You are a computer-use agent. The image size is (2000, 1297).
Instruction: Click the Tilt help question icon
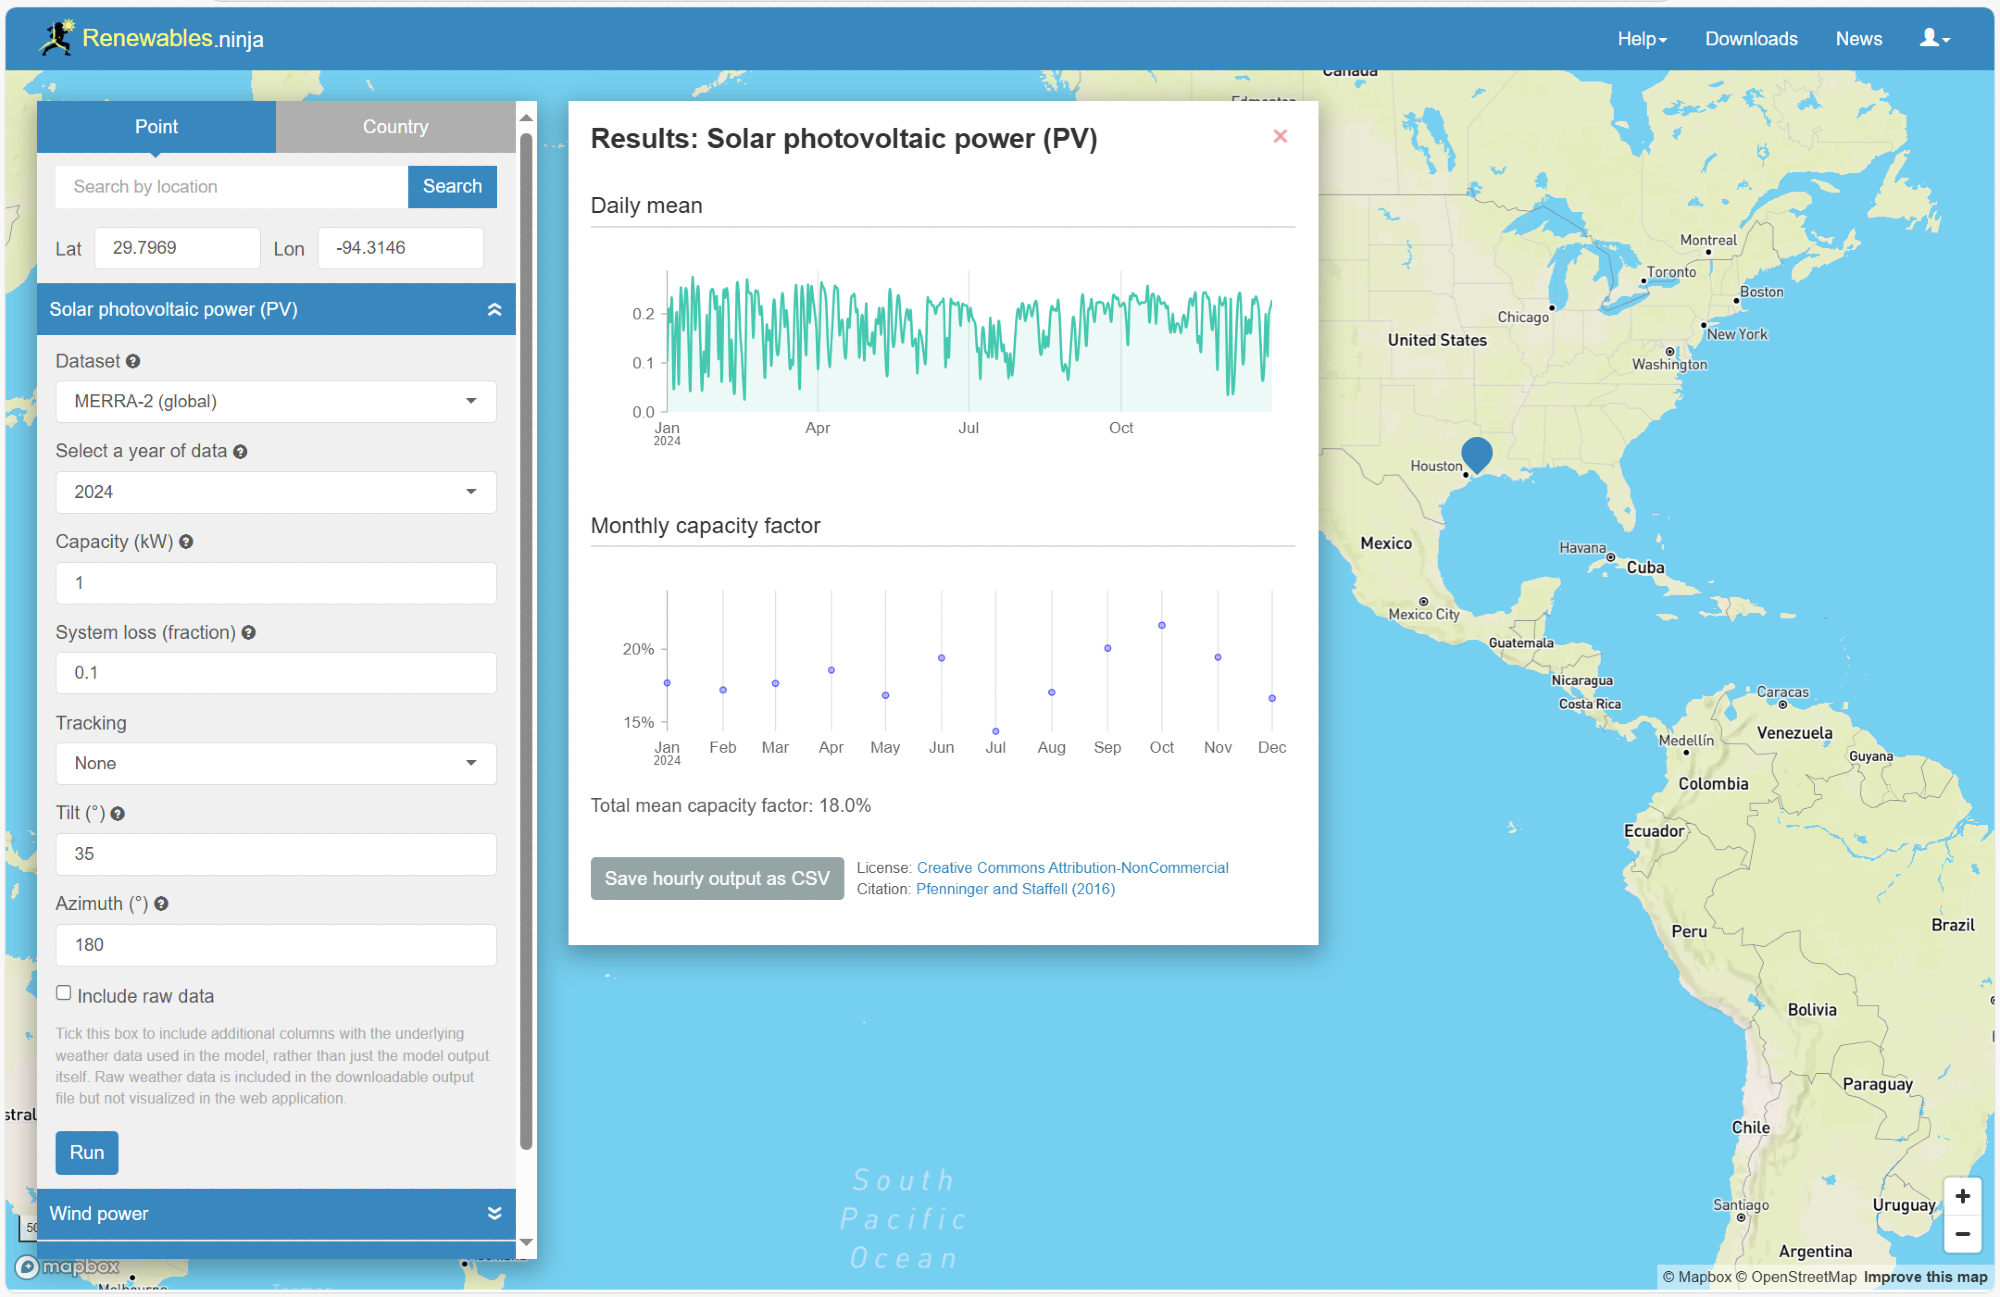pyautogui.click(x=118, y=814)
